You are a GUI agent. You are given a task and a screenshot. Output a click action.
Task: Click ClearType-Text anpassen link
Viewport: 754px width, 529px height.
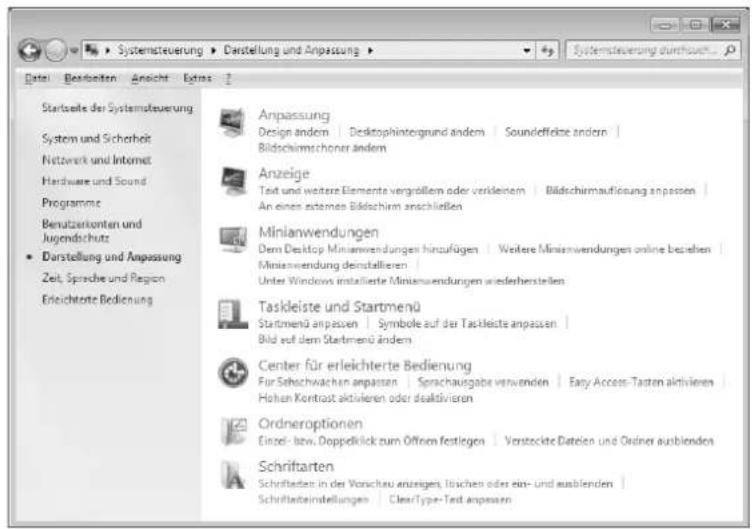450,500
